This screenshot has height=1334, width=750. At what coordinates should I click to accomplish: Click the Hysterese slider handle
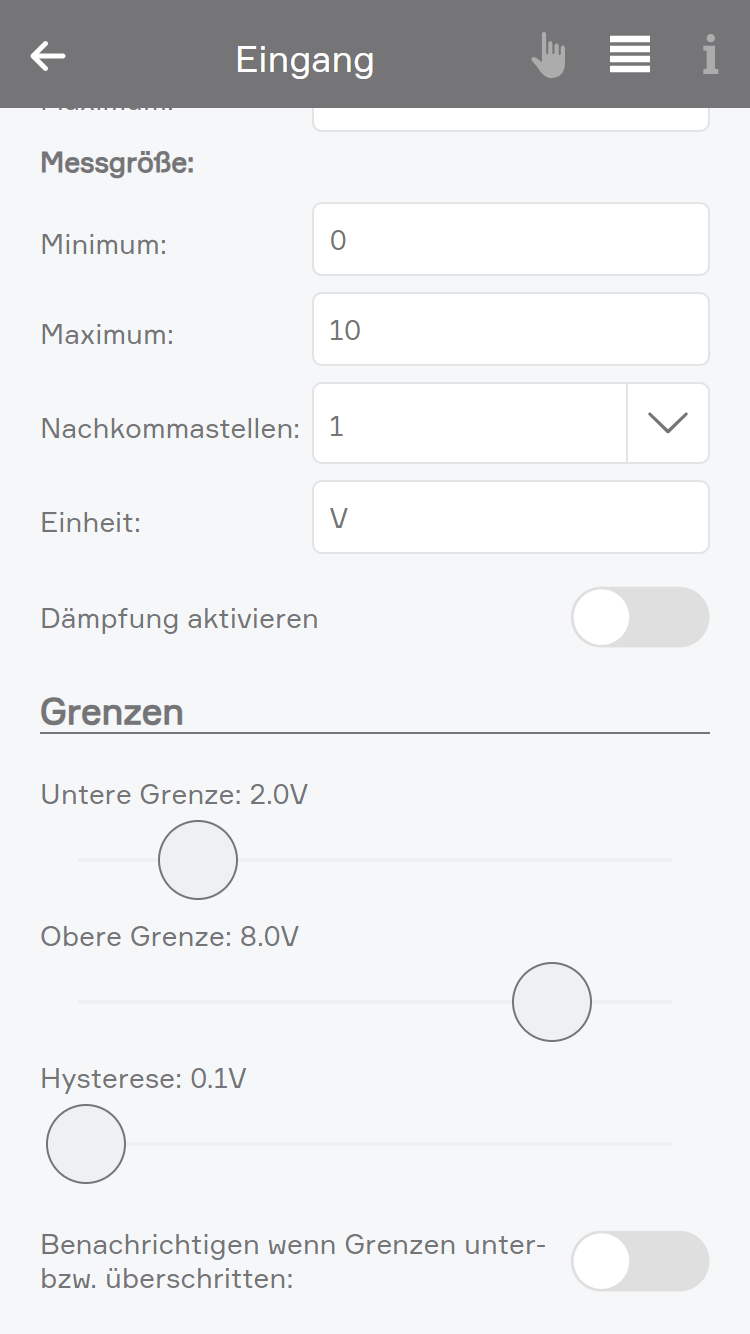86,1144
